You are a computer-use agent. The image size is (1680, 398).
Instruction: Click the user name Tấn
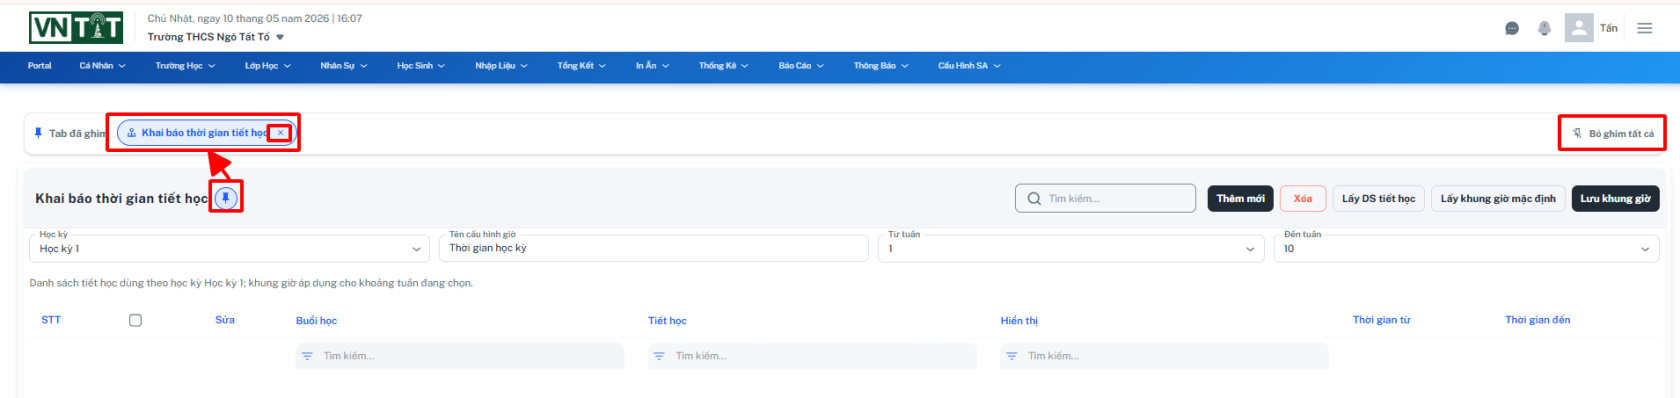click(1608, 28)
